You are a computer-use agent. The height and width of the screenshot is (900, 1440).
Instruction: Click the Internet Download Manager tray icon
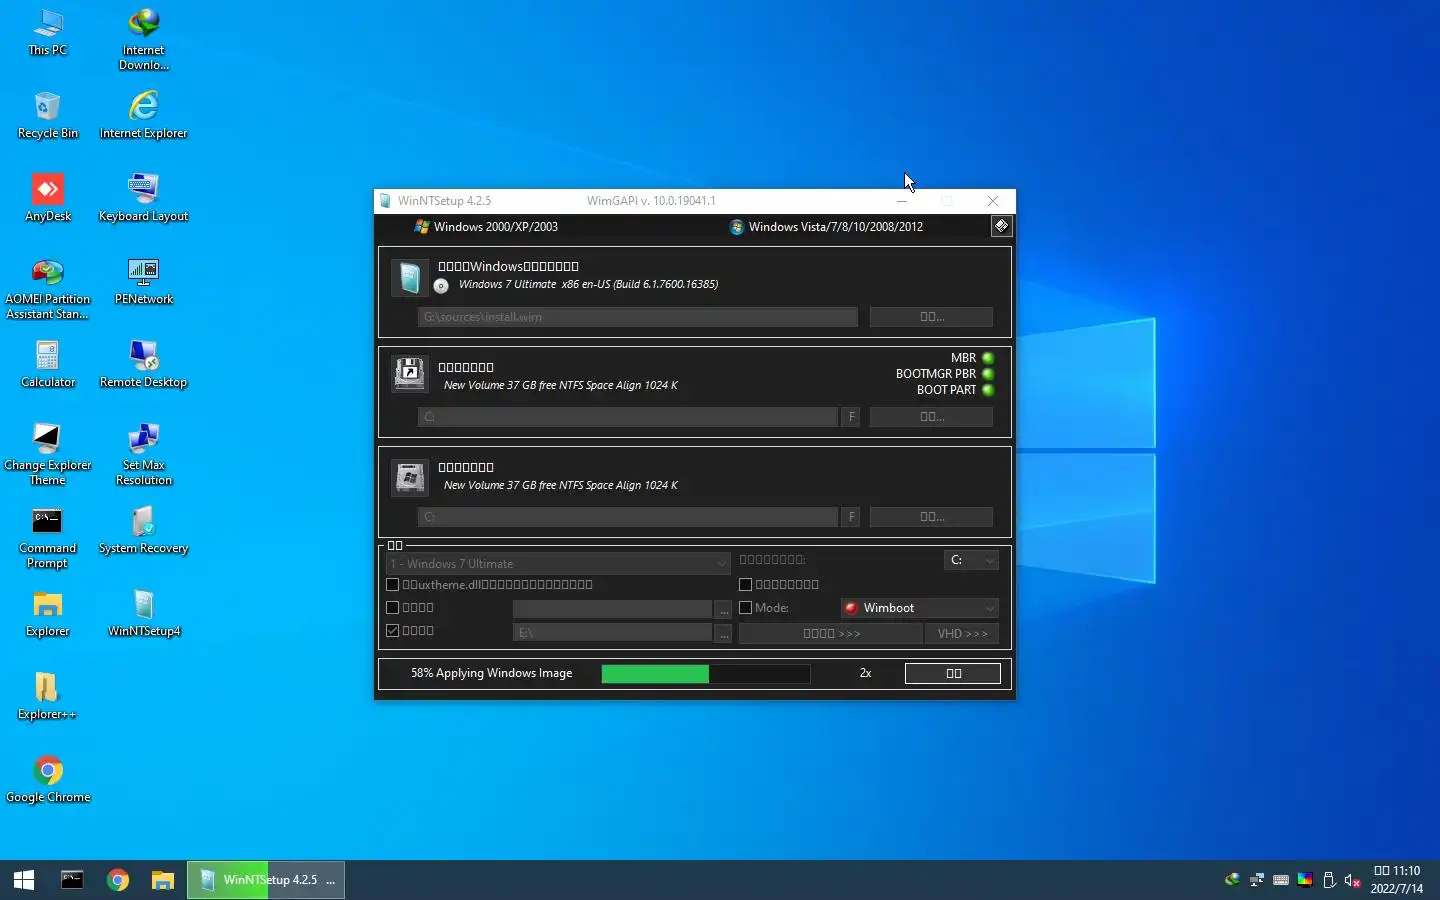pos(1233,880)
